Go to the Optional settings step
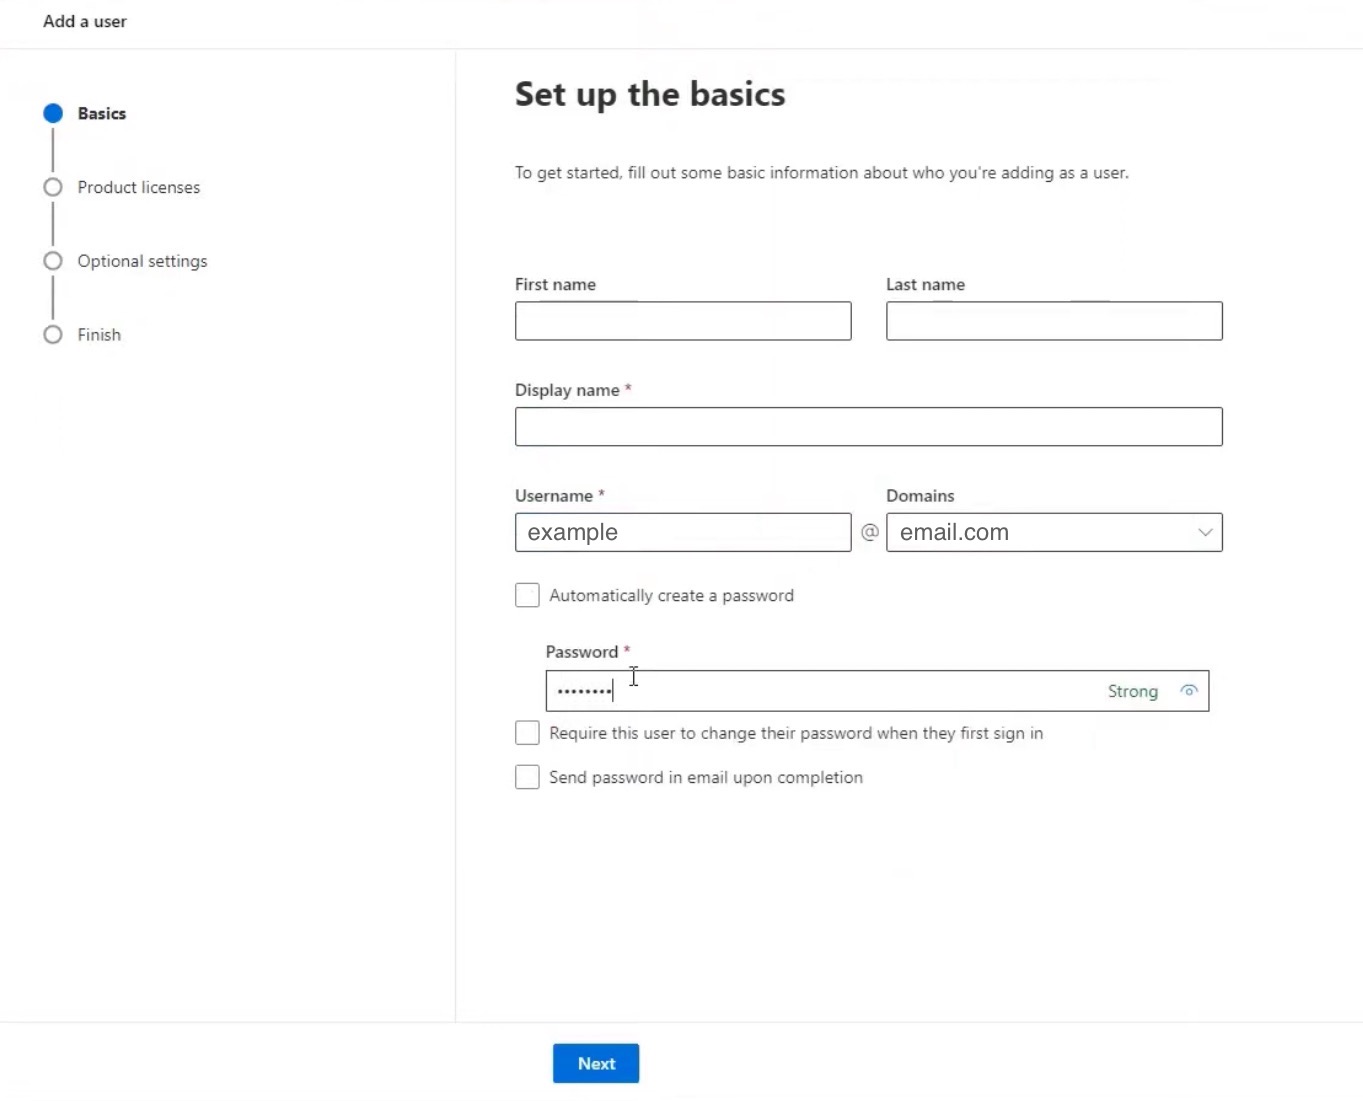1363x1101 pixels. click(x=142, y=262)
